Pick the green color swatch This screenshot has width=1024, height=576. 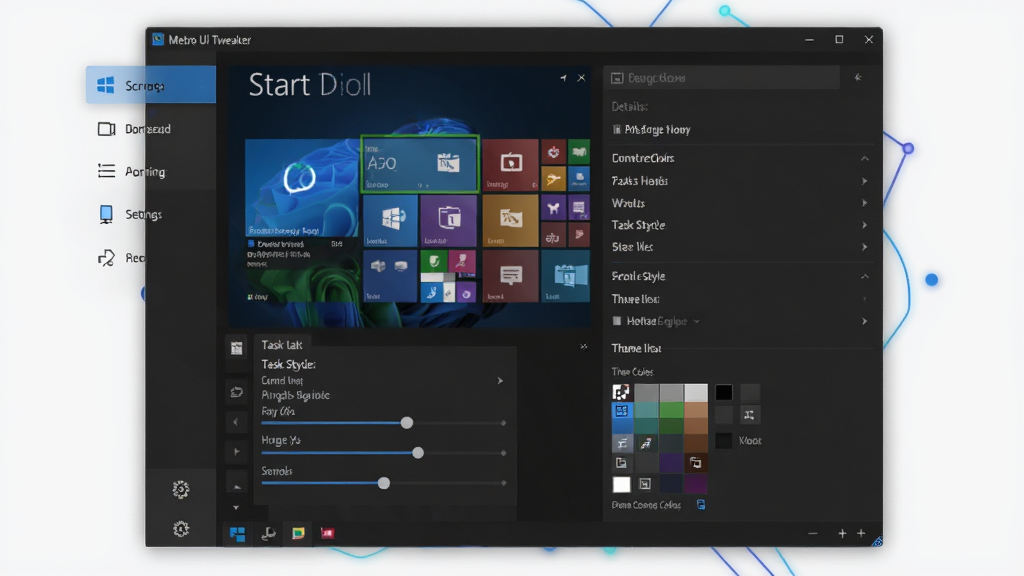click(671, 411)
